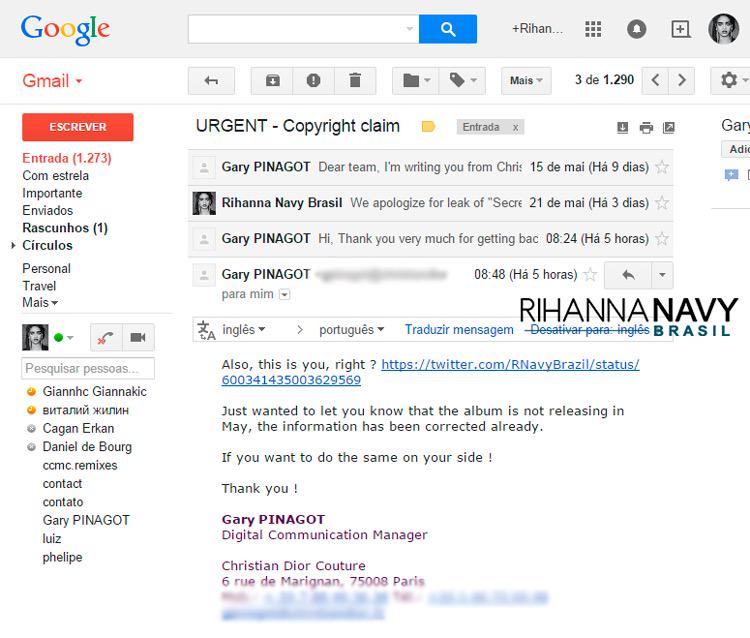Open the Importante folder
Screen dimensions: 750x638
(52, 193)
